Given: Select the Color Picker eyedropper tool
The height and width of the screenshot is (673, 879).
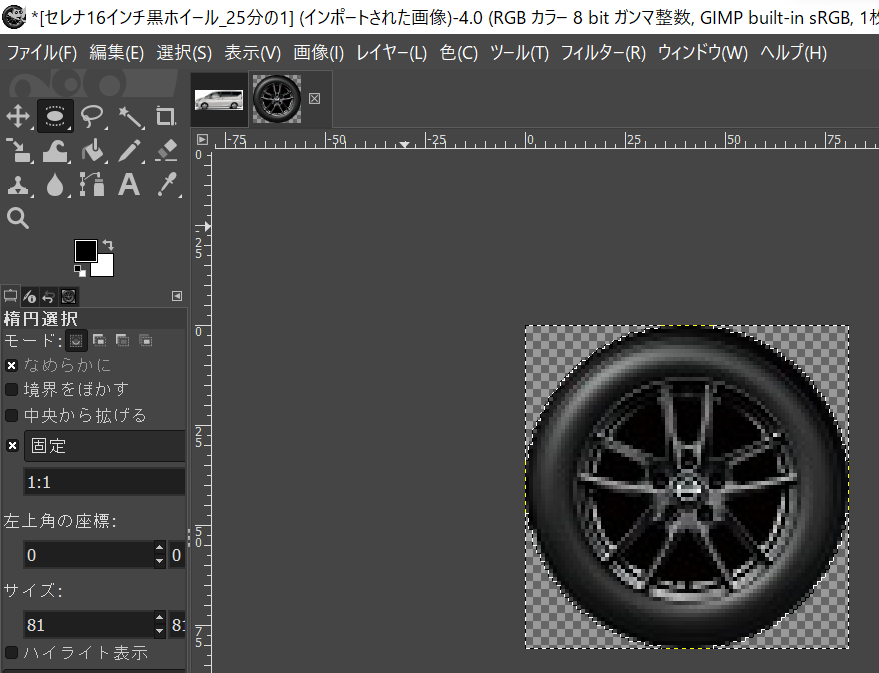Looking at the screenshot, I should click(166, 184).
